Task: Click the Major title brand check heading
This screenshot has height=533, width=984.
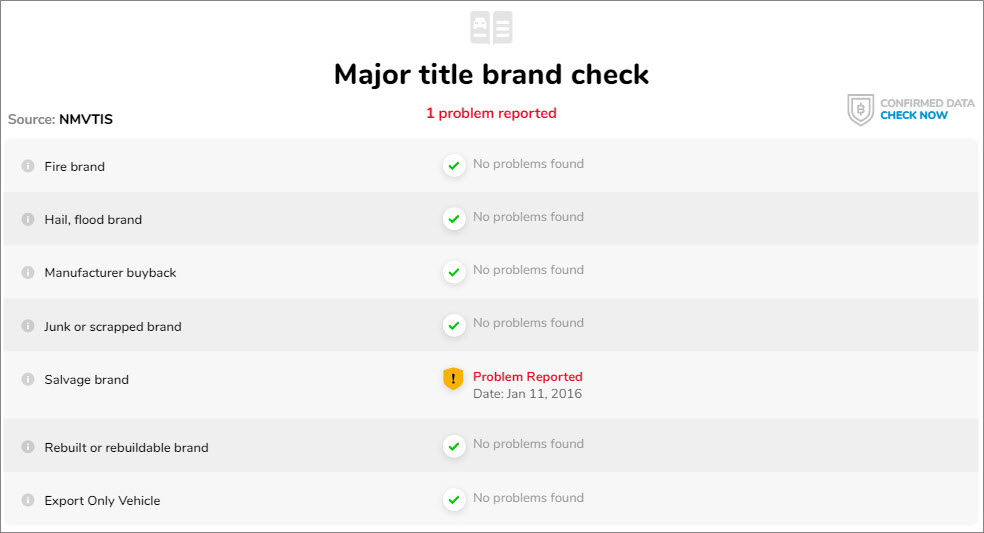Action: (x=491, y=74)
